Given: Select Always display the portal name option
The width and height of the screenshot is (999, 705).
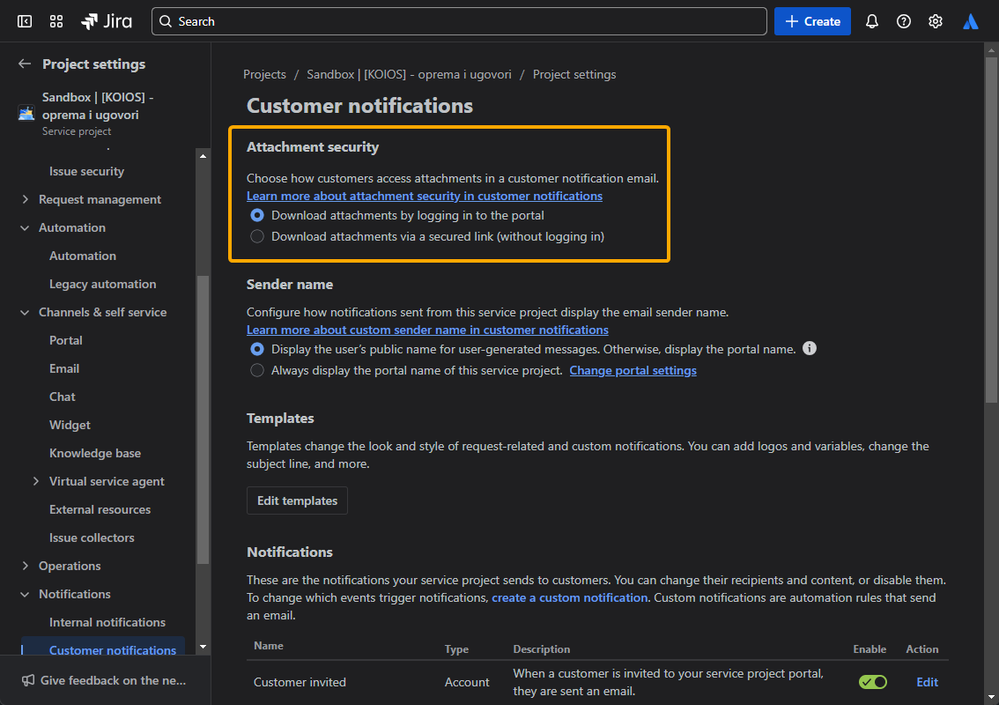Looking at the screenshot, I should [258, 370].
